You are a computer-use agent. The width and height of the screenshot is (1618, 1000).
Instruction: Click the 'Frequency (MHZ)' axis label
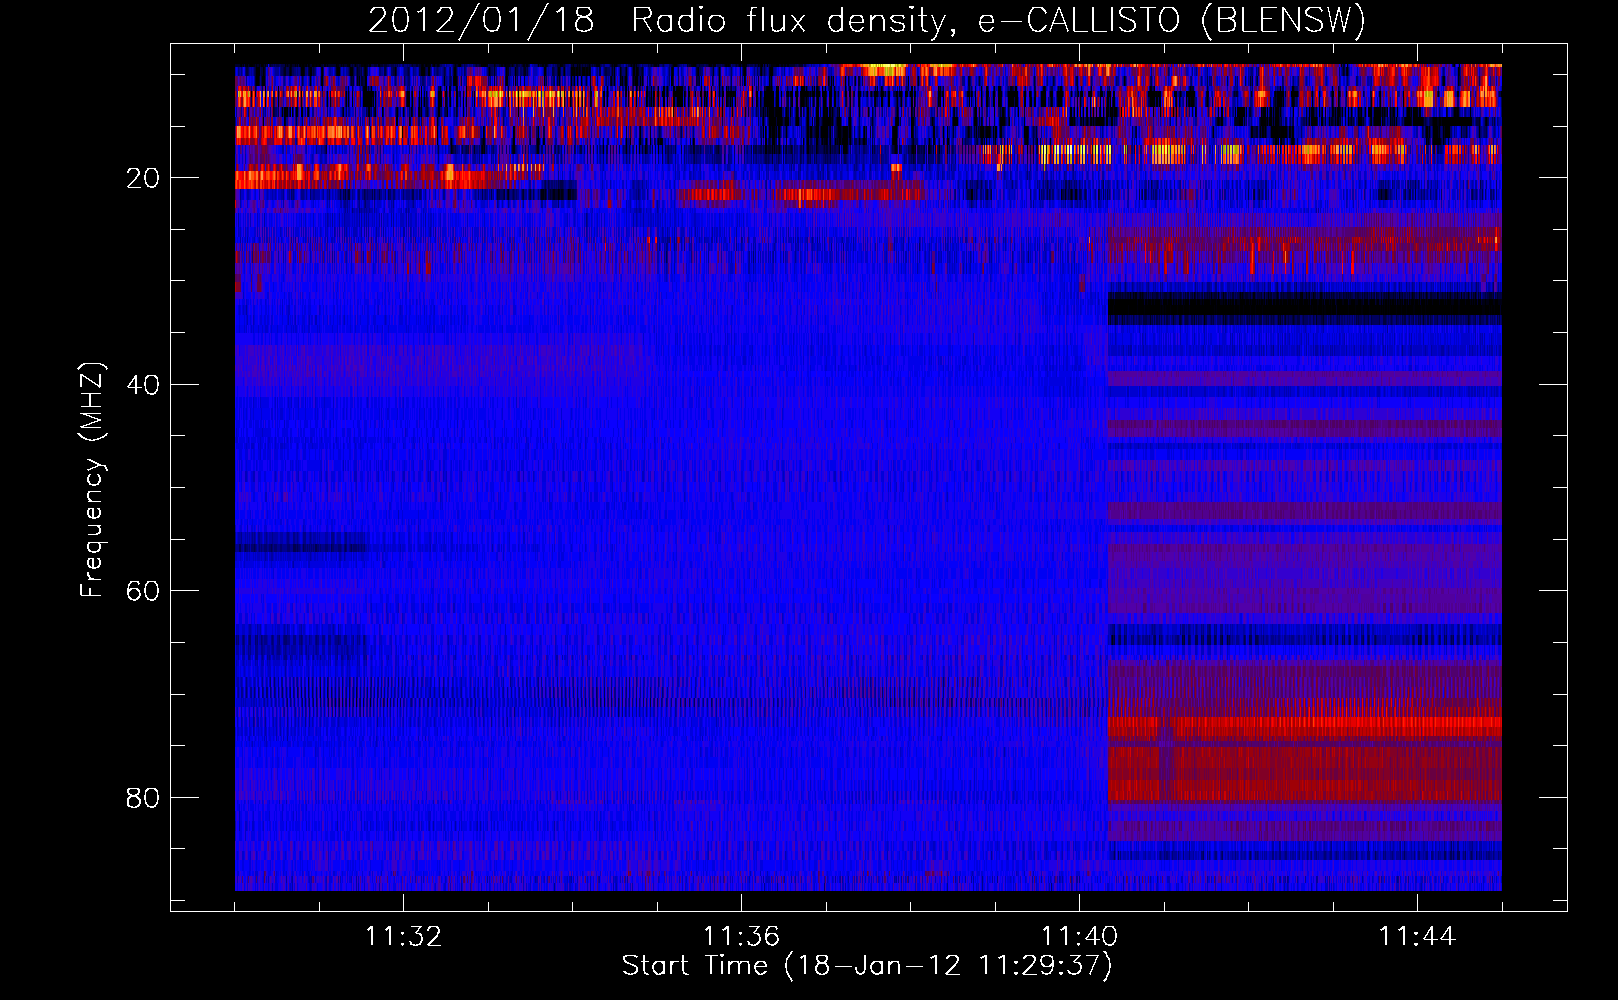click(92, 480)
